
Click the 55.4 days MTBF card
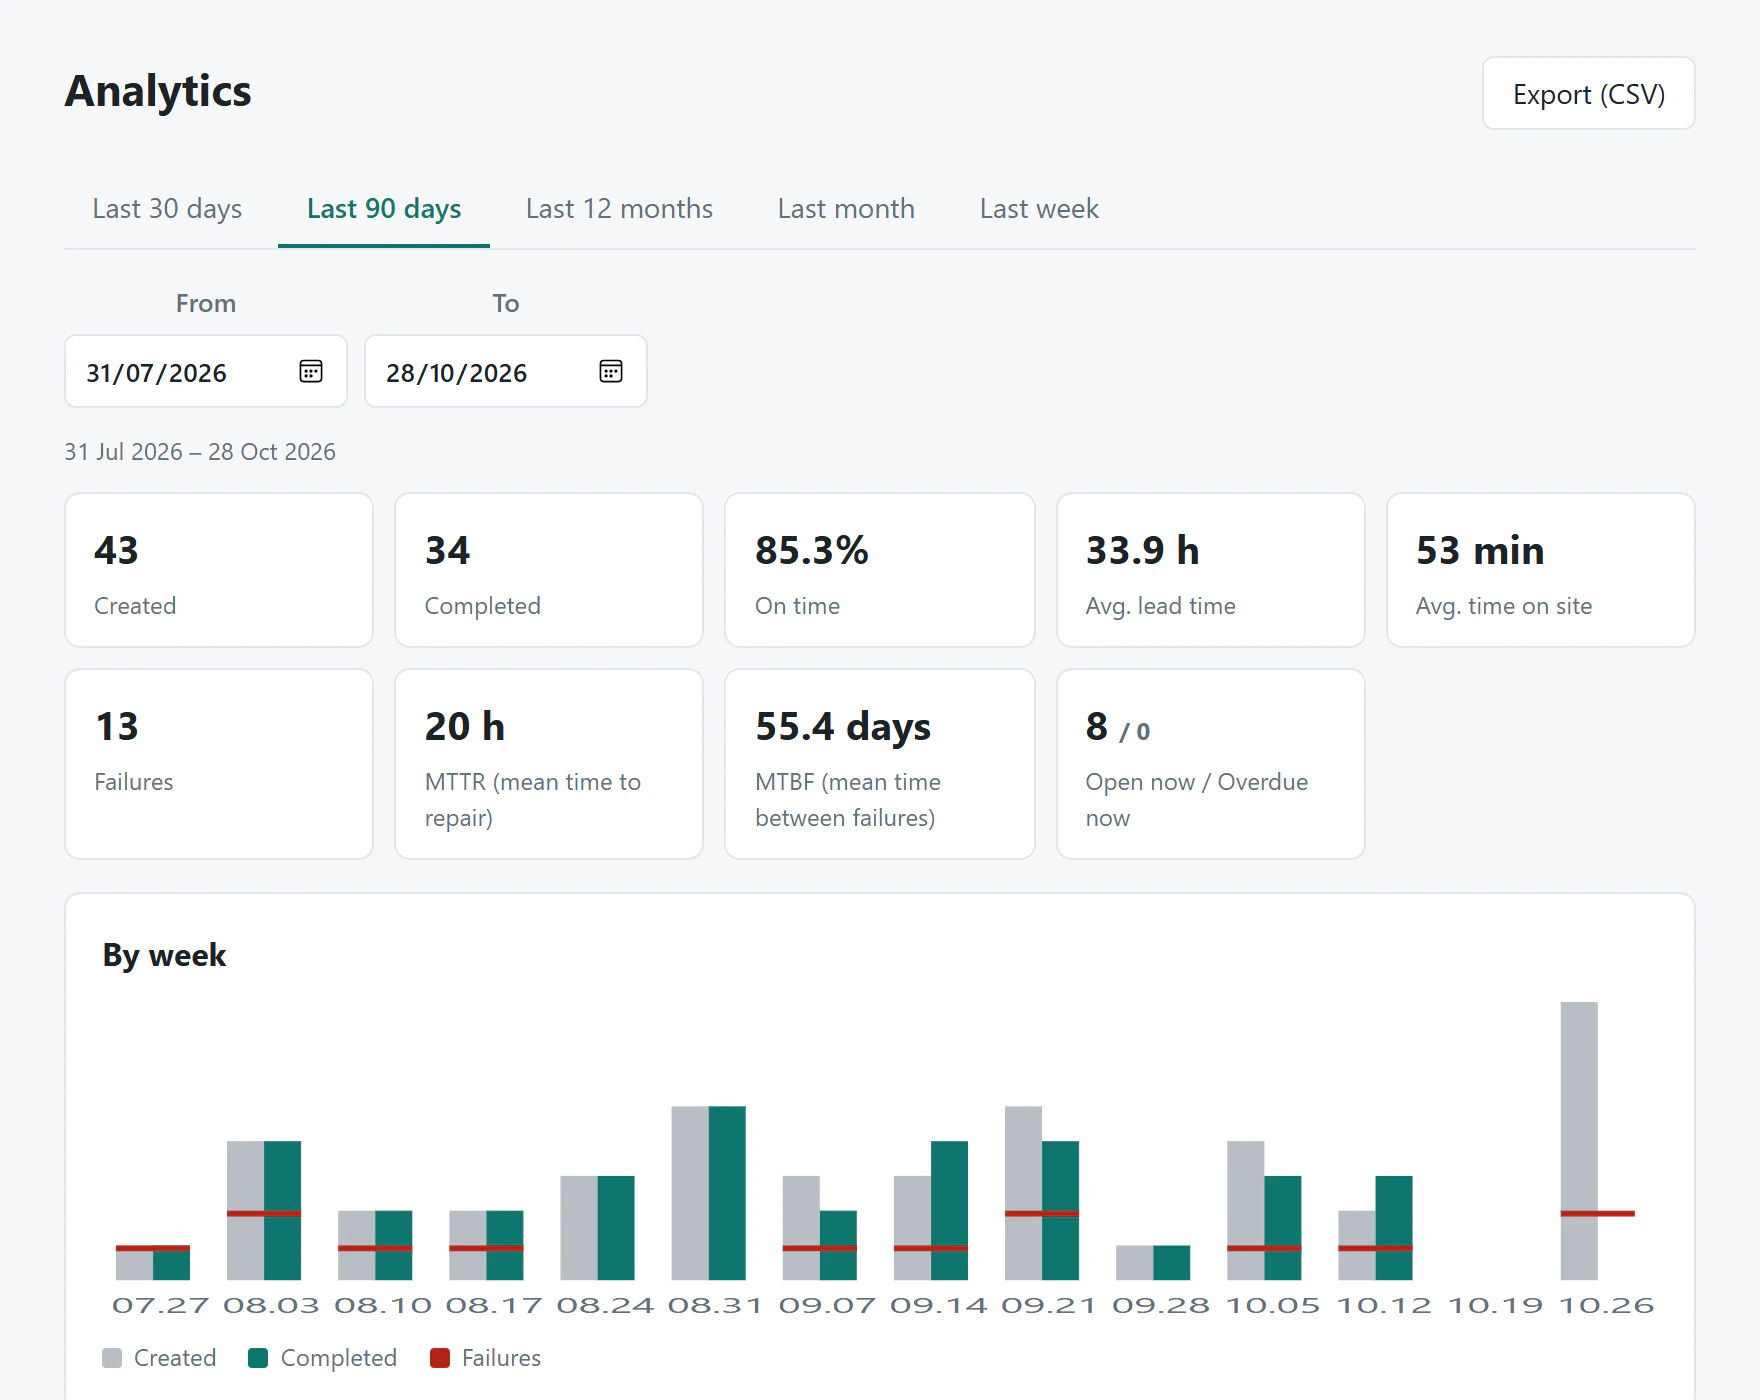click(880, 764)
